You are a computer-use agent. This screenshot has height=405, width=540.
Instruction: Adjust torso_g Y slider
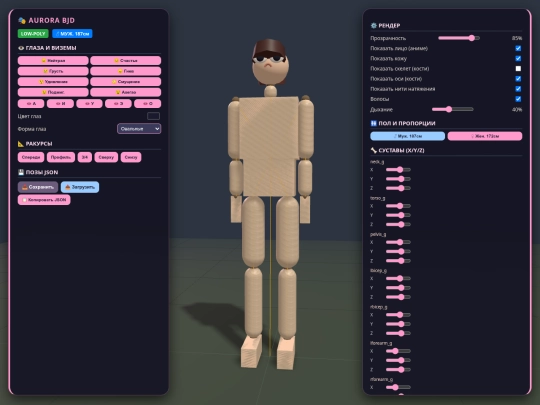click(398, 215)
